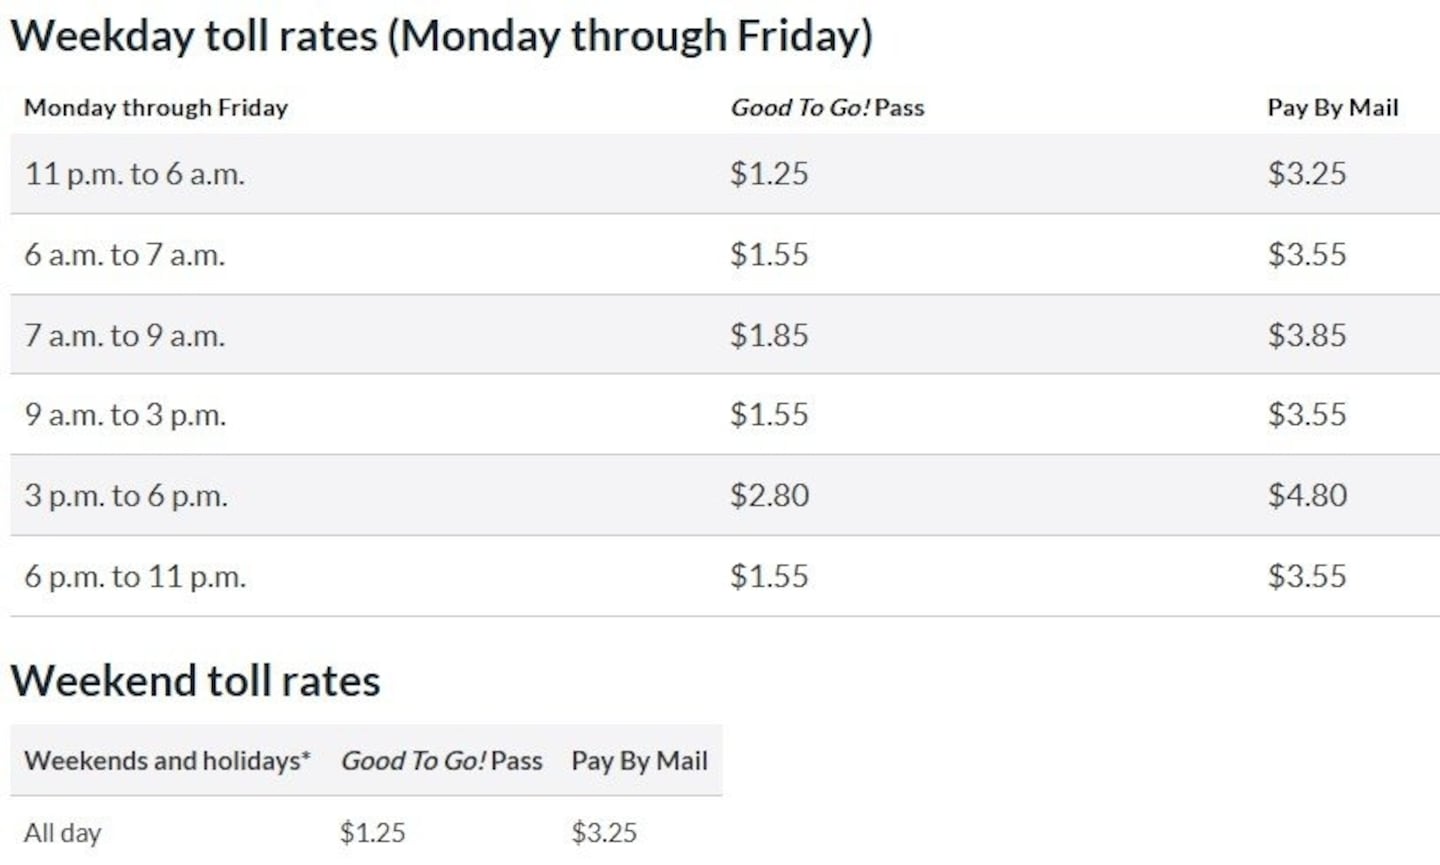Select the Weekends and holidays header
Image resolution: width=1440 pixels, height=865 pixels.
tap(167, 761)
